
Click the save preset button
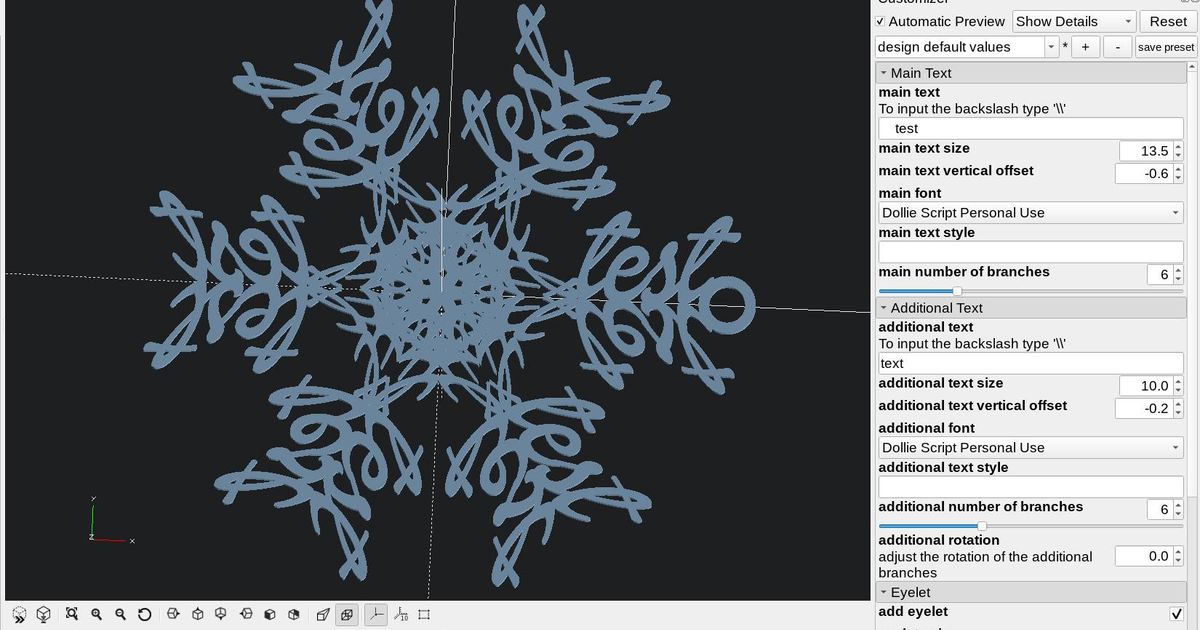pyautogui.click(x=1165, y=46)
